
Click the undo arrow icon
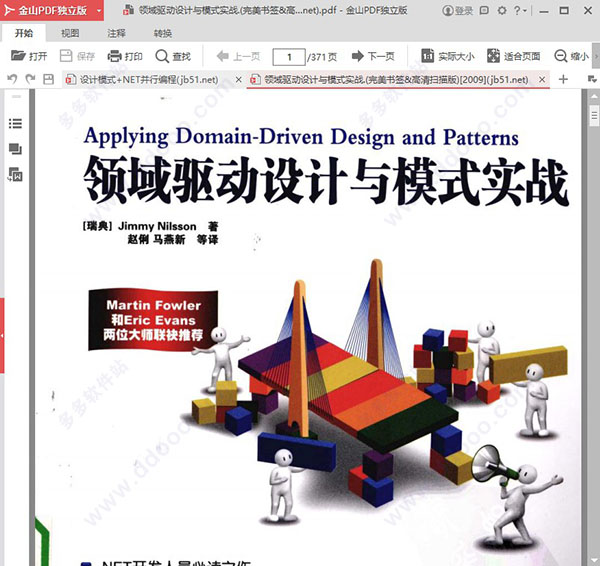pyautogui.click(x=12, y=79)
